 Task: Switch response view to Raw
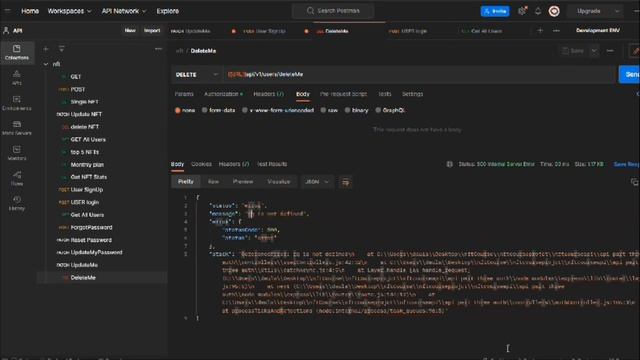pyautogui.click(x=213, y=182)
